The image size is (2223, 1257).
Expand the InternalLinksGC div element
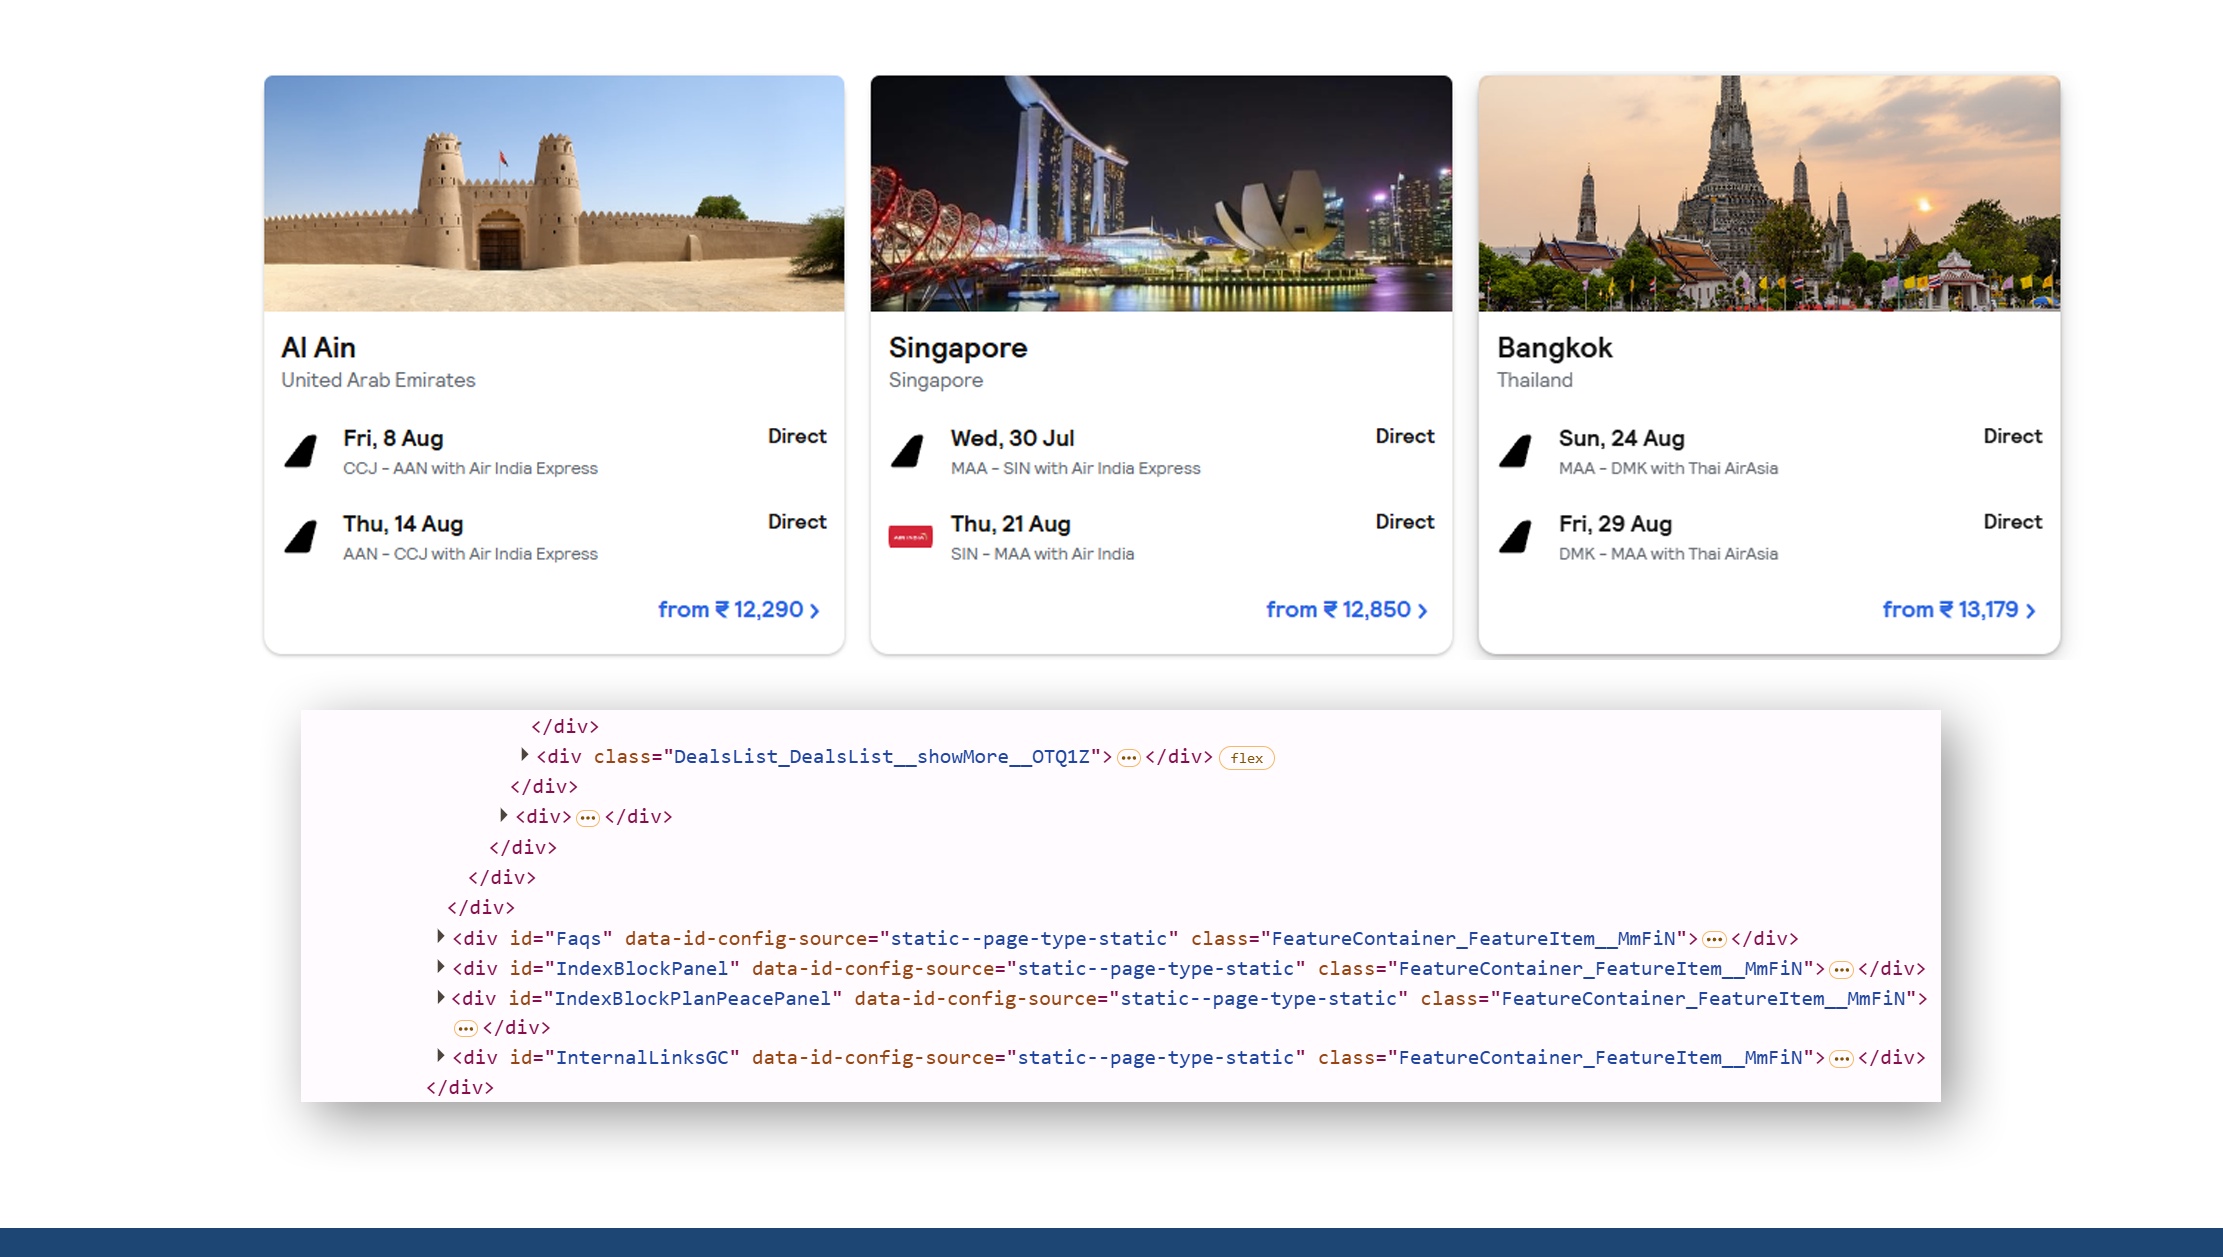[441, 1057]
